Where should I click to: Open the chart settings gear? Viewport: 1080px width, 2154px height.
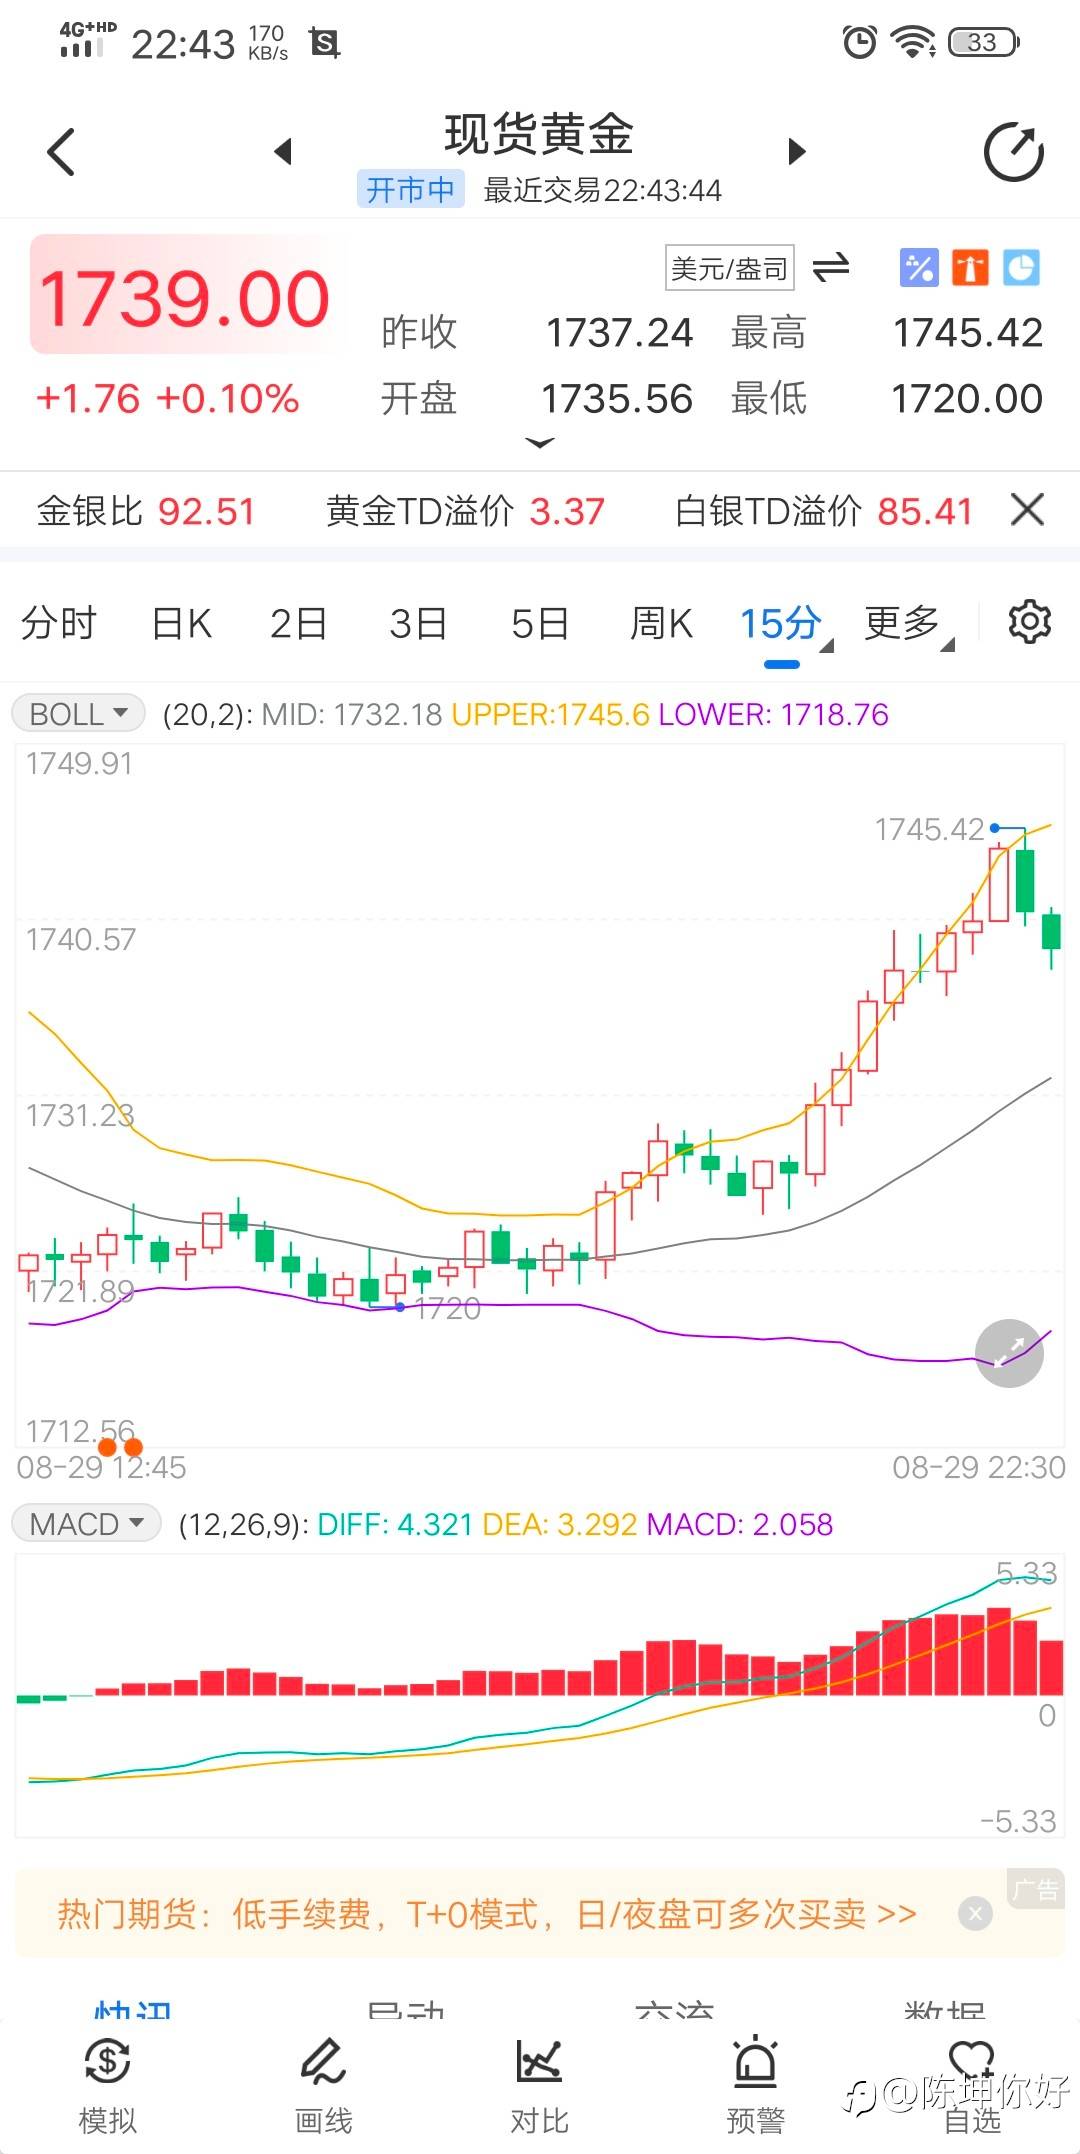click(1029, 622)
